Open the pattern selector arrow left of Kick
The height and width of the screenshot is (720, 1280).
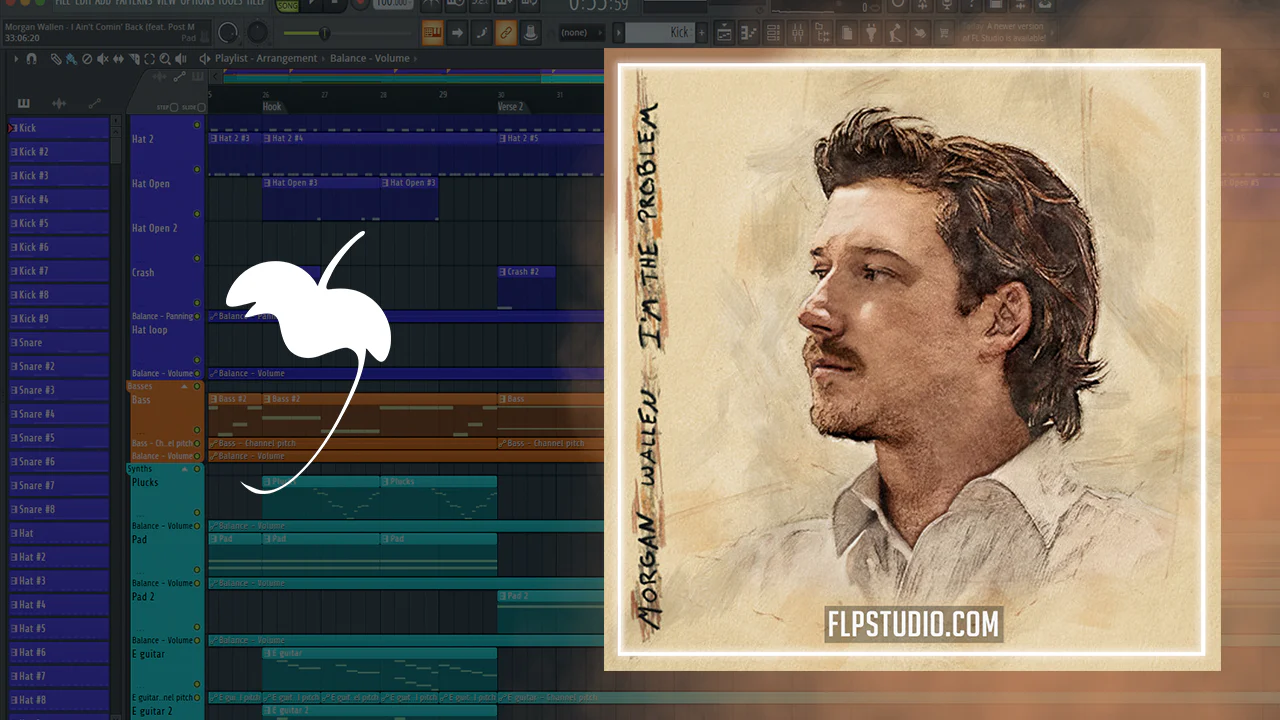(x=619, y=33)
